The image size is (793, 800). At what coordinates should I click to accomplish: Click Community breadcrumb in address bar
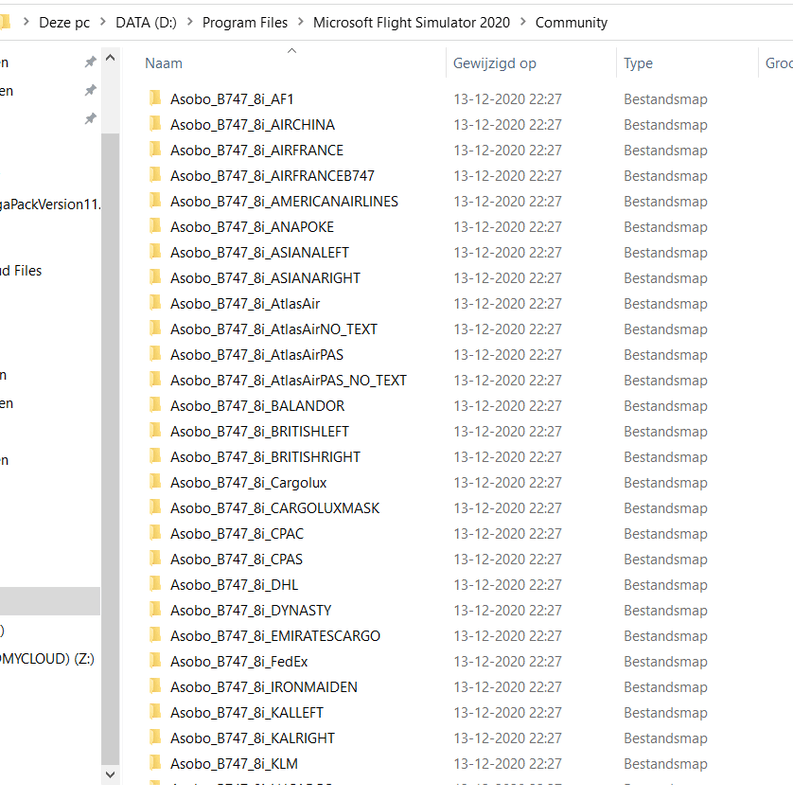point(571,23)
